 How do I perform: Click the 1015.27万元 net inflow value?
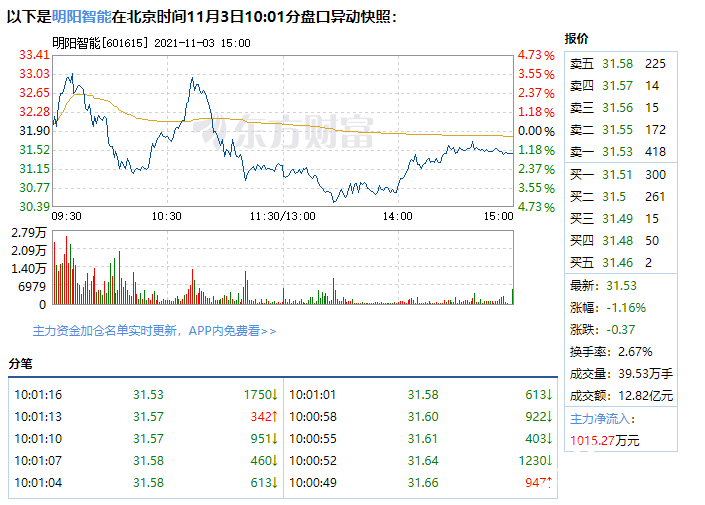[604, 441]
